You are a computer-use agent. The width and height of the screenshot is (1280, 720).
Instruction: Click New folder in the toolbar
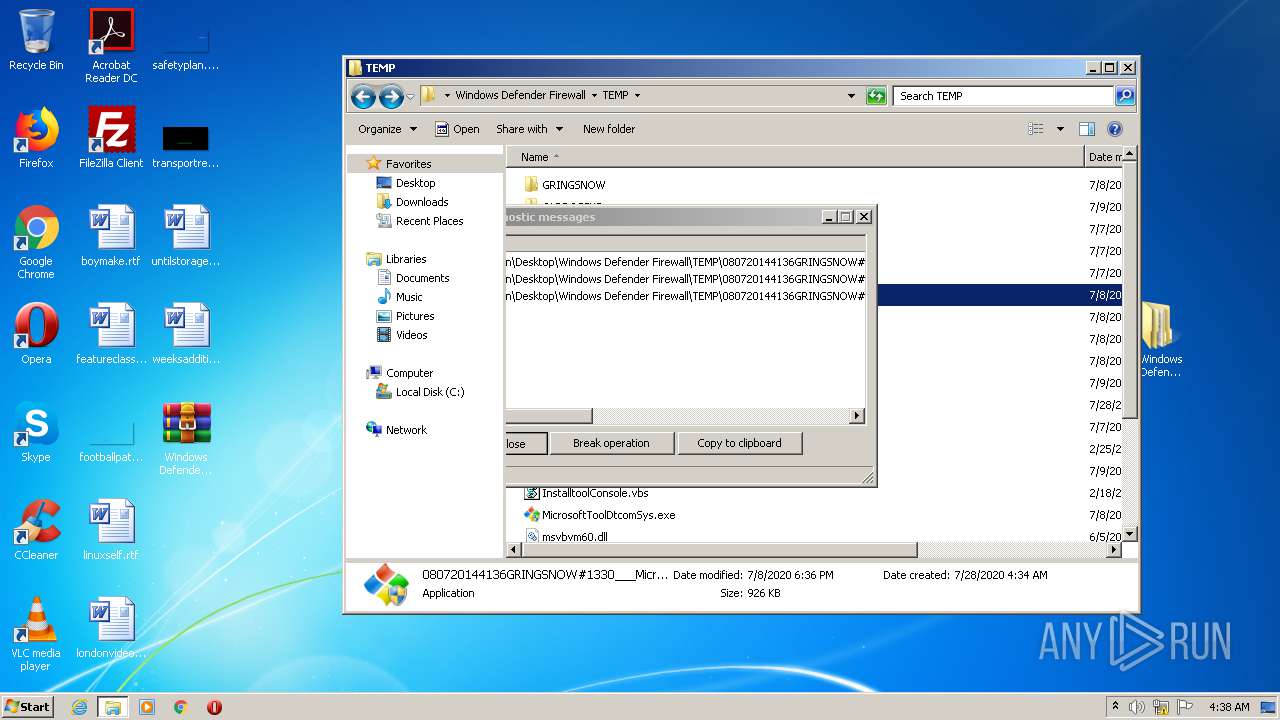[609, 129]
